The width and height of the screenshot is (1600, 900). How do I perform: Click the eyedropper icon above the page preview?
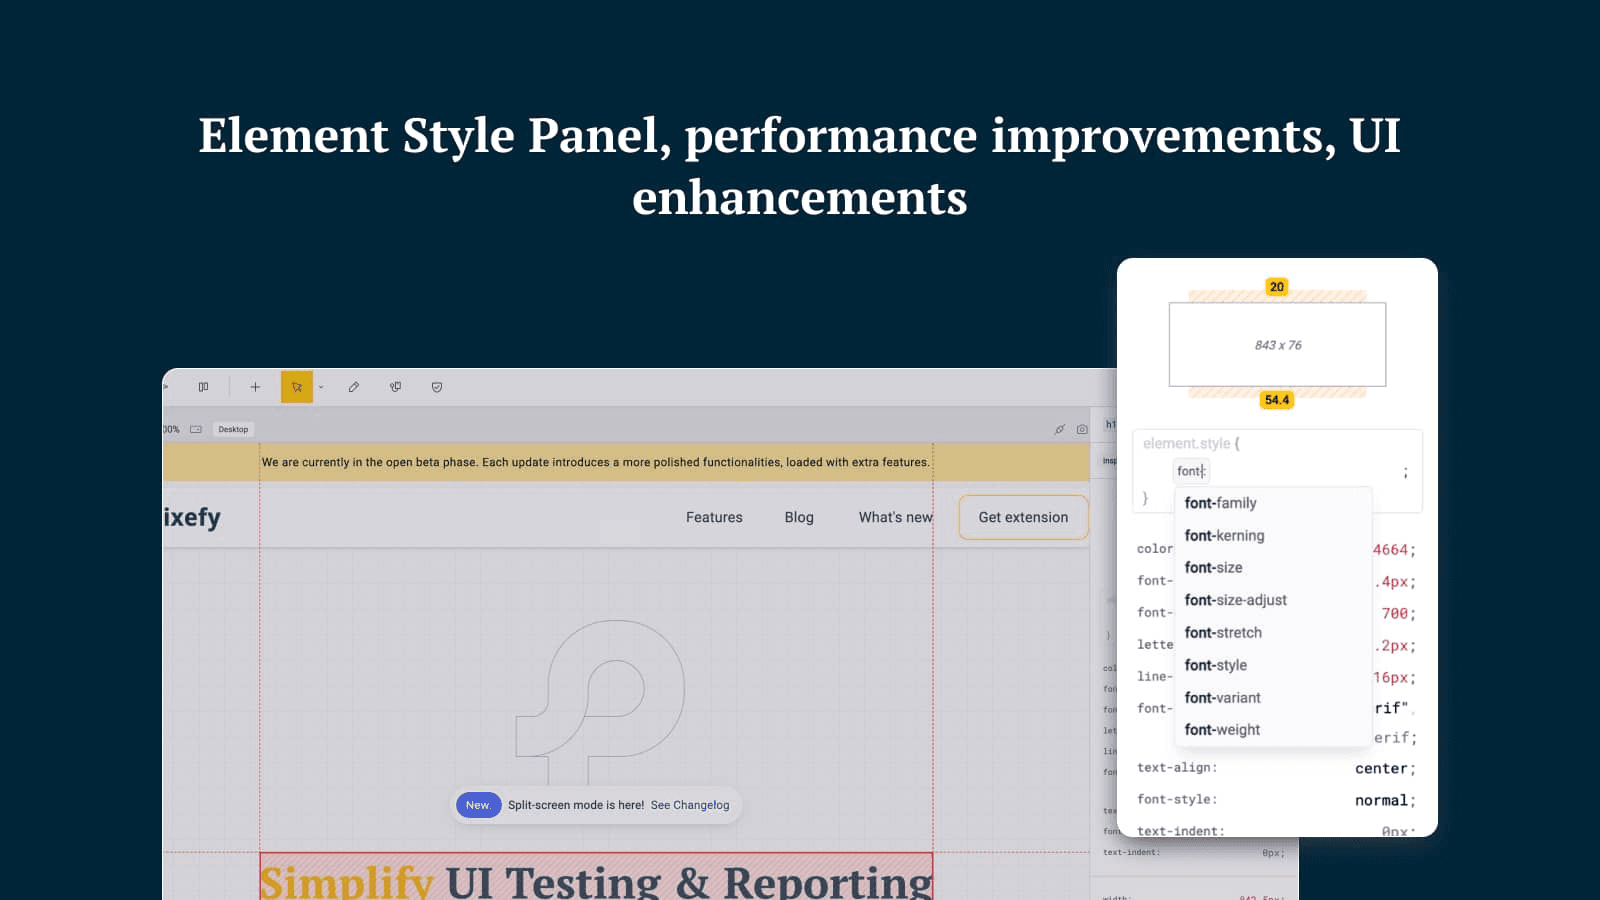point(1060,429)
